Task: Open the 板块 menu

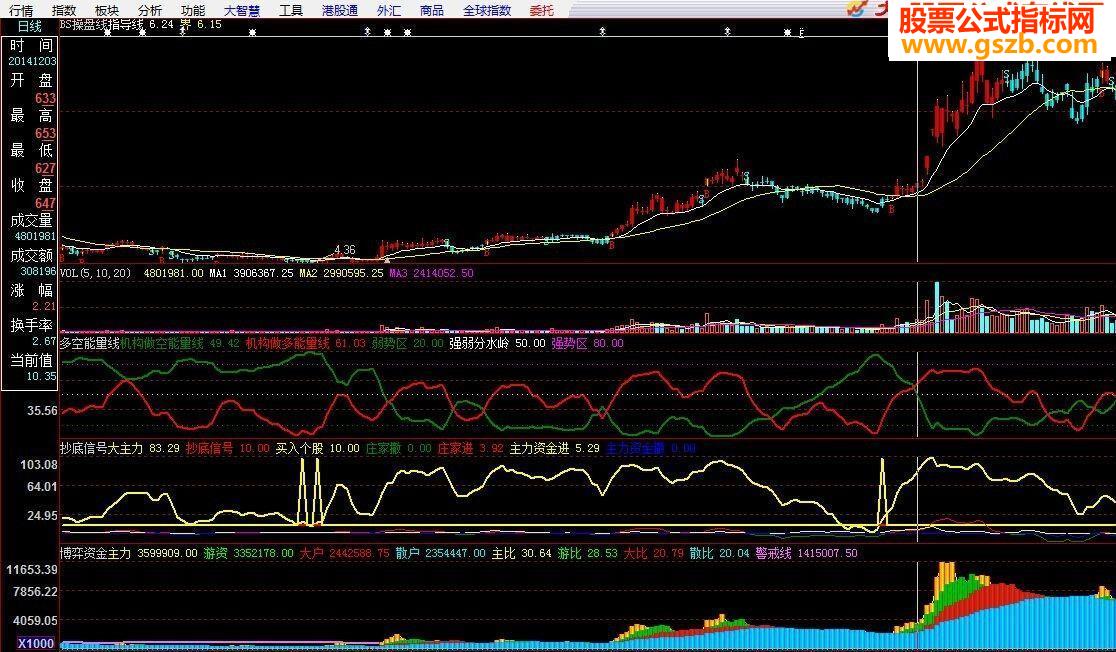Action: [107, 10]
